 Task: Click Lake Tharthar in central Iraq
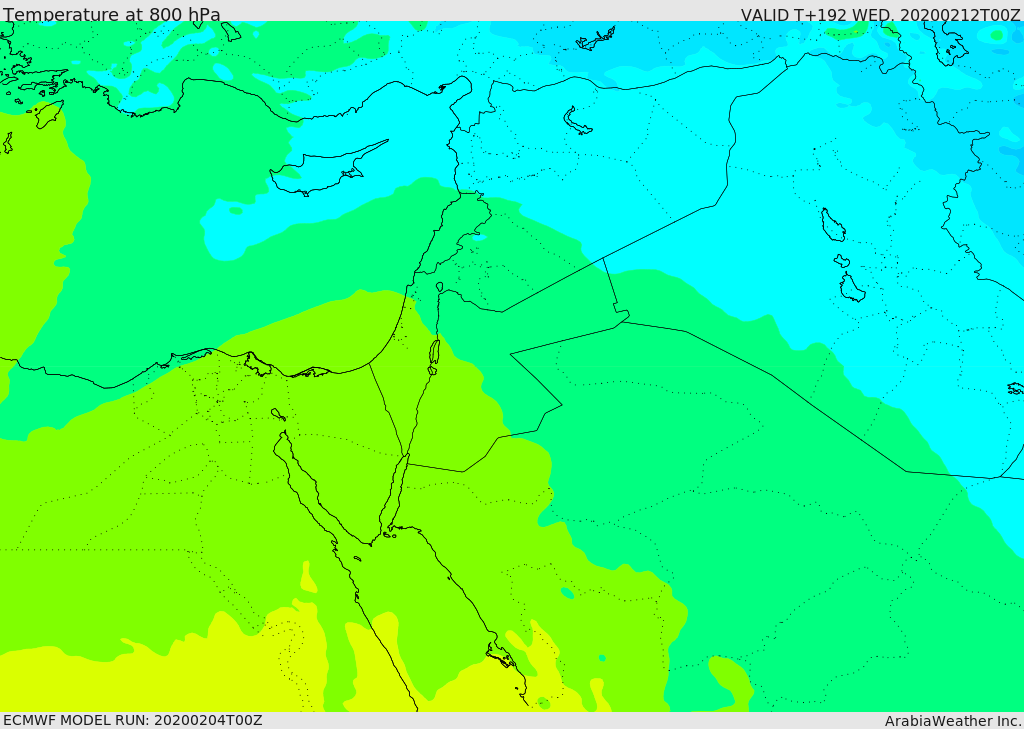833,225
